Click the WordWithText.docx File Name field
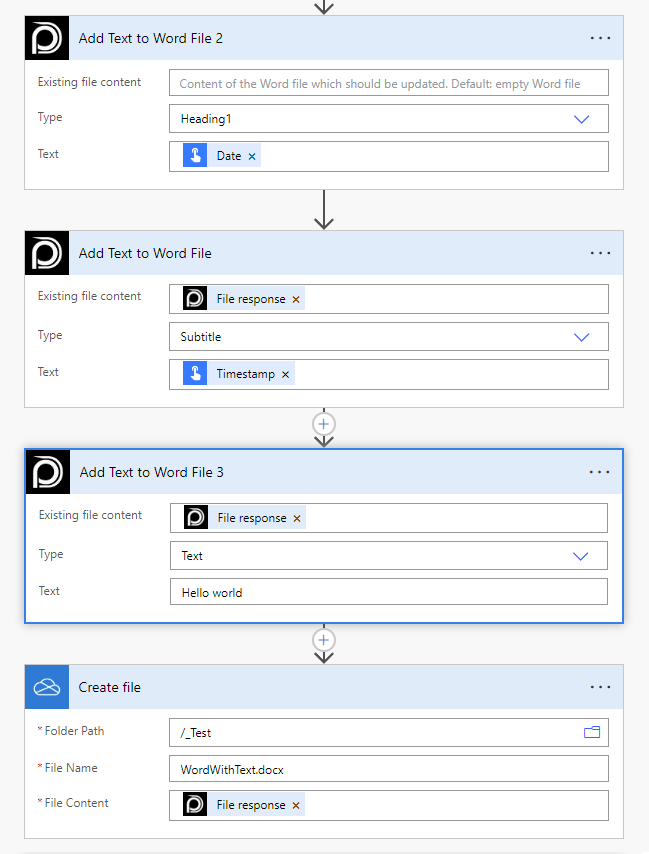The width and height of the screenshot is (649, 854). 388,768
